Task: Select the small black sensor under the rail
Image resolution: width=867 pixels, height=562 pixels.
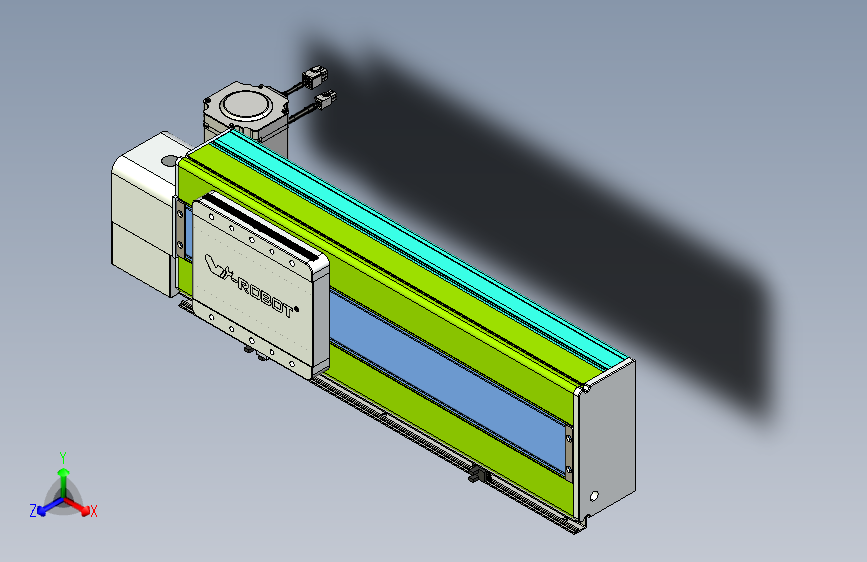Action: 477,474
